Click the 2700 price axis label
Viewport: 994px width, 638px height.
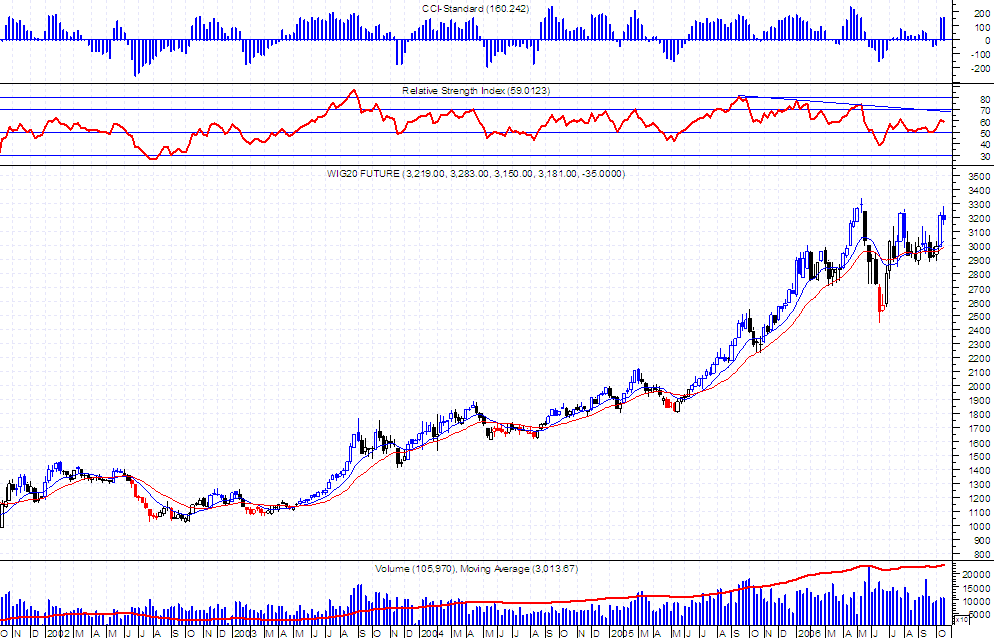tap(981, 289)
